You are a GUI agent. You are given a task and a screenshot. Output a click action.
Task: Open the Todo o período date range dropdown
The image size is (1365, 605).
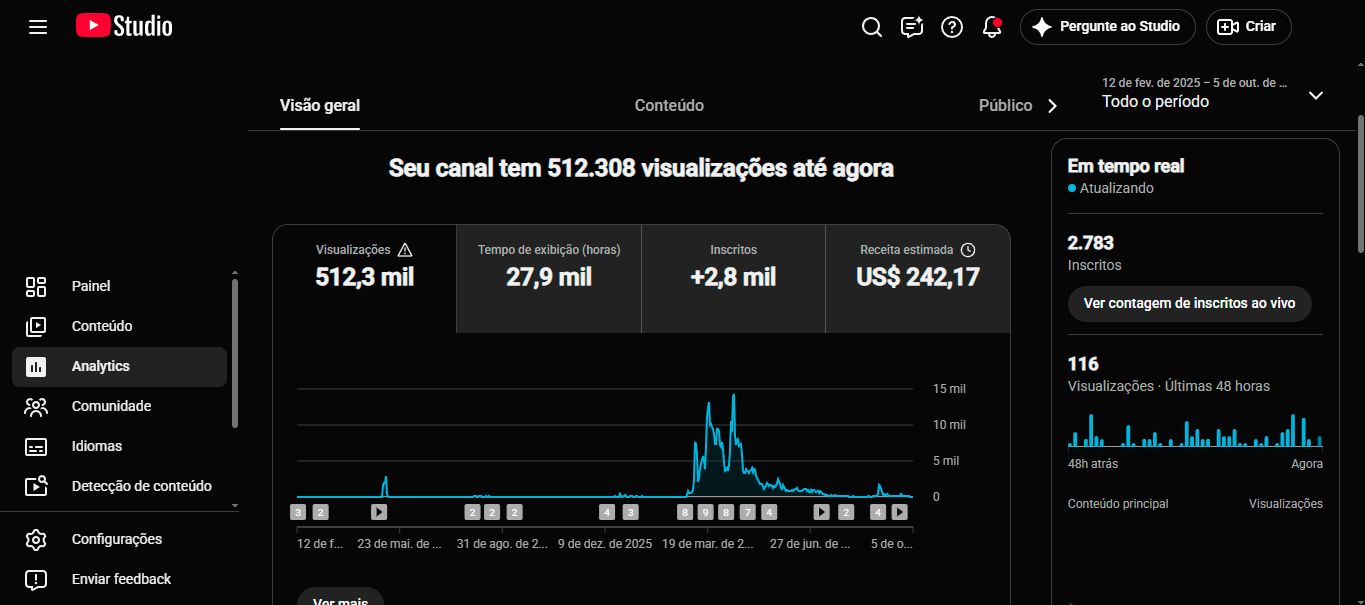(1212, 93)
